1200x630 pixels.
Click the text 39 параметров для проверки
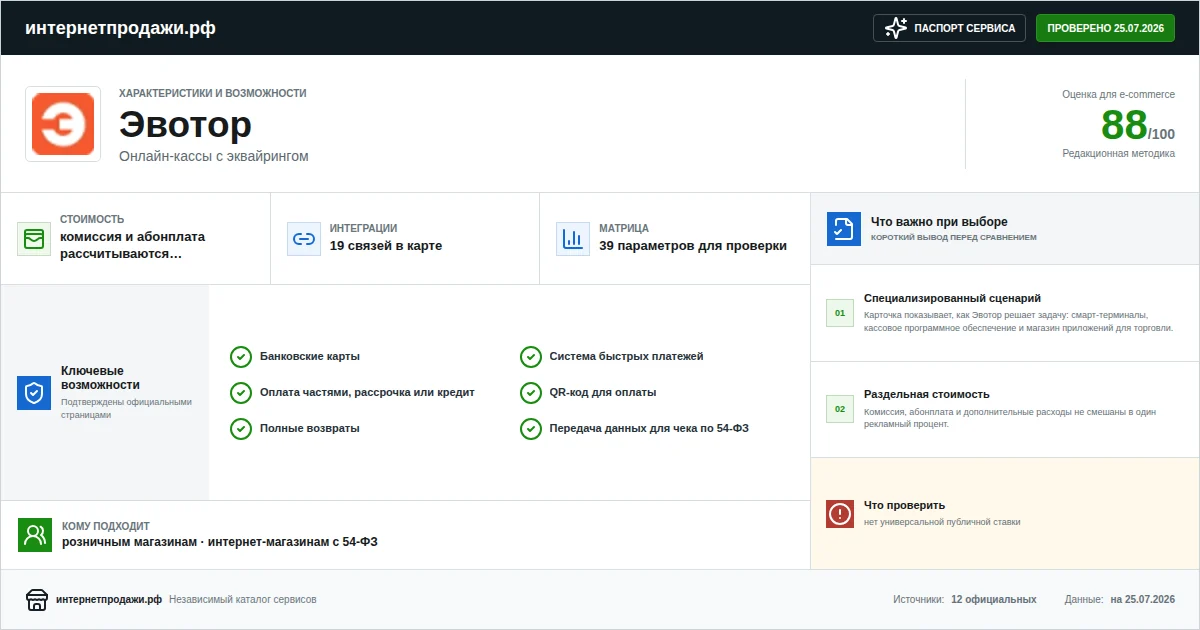point(693,246)
